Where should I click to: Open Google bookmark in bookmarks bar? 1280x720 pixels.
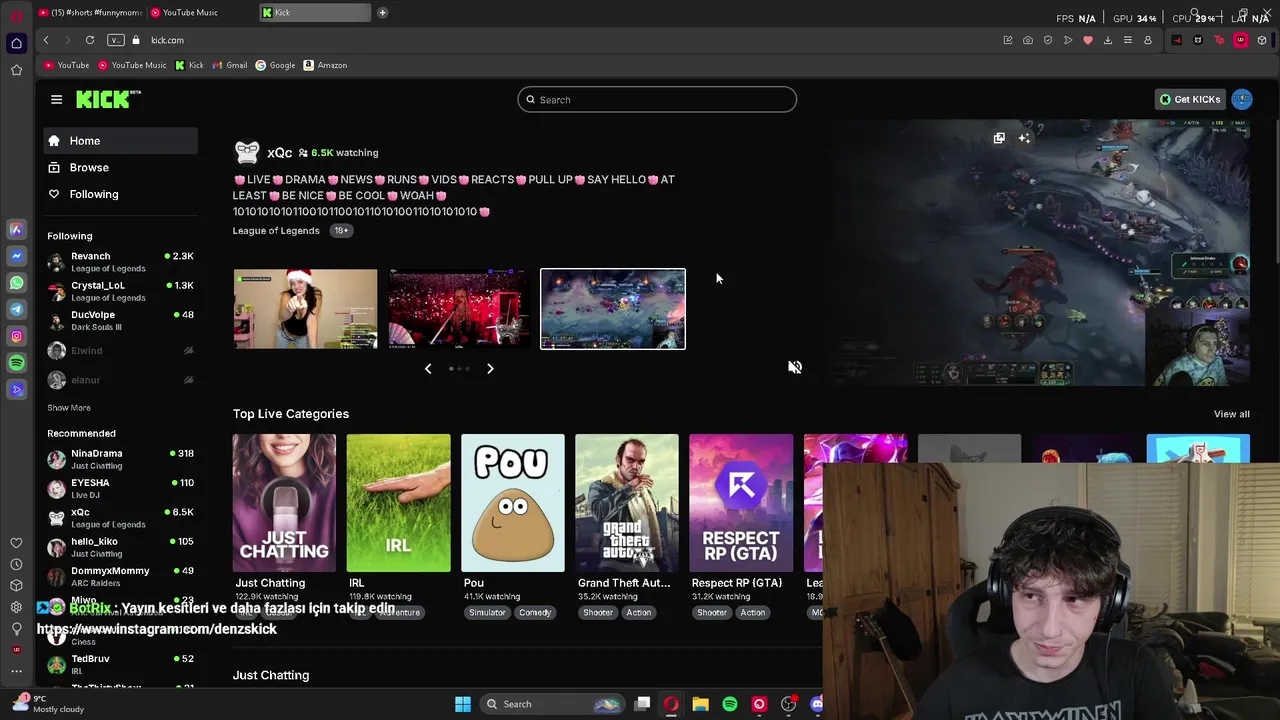coord(276,65)
